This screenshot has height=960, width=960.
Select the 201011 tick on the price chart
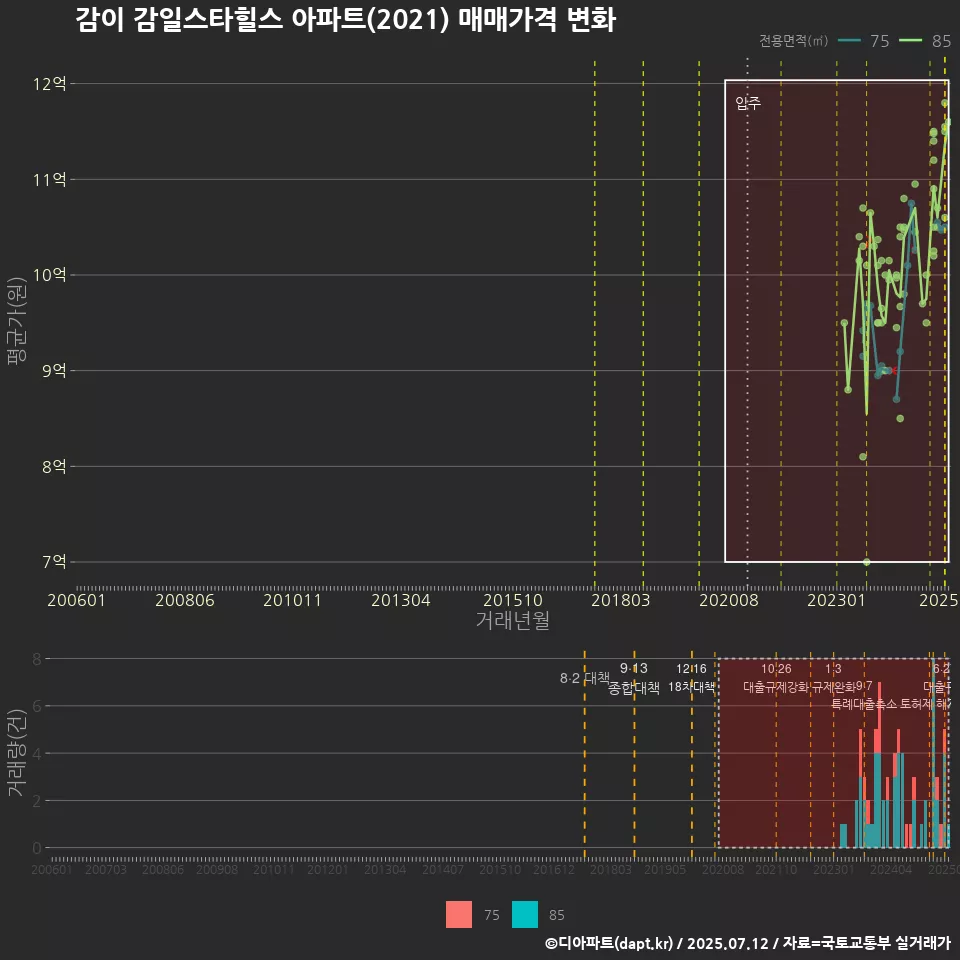click(293, 600)
